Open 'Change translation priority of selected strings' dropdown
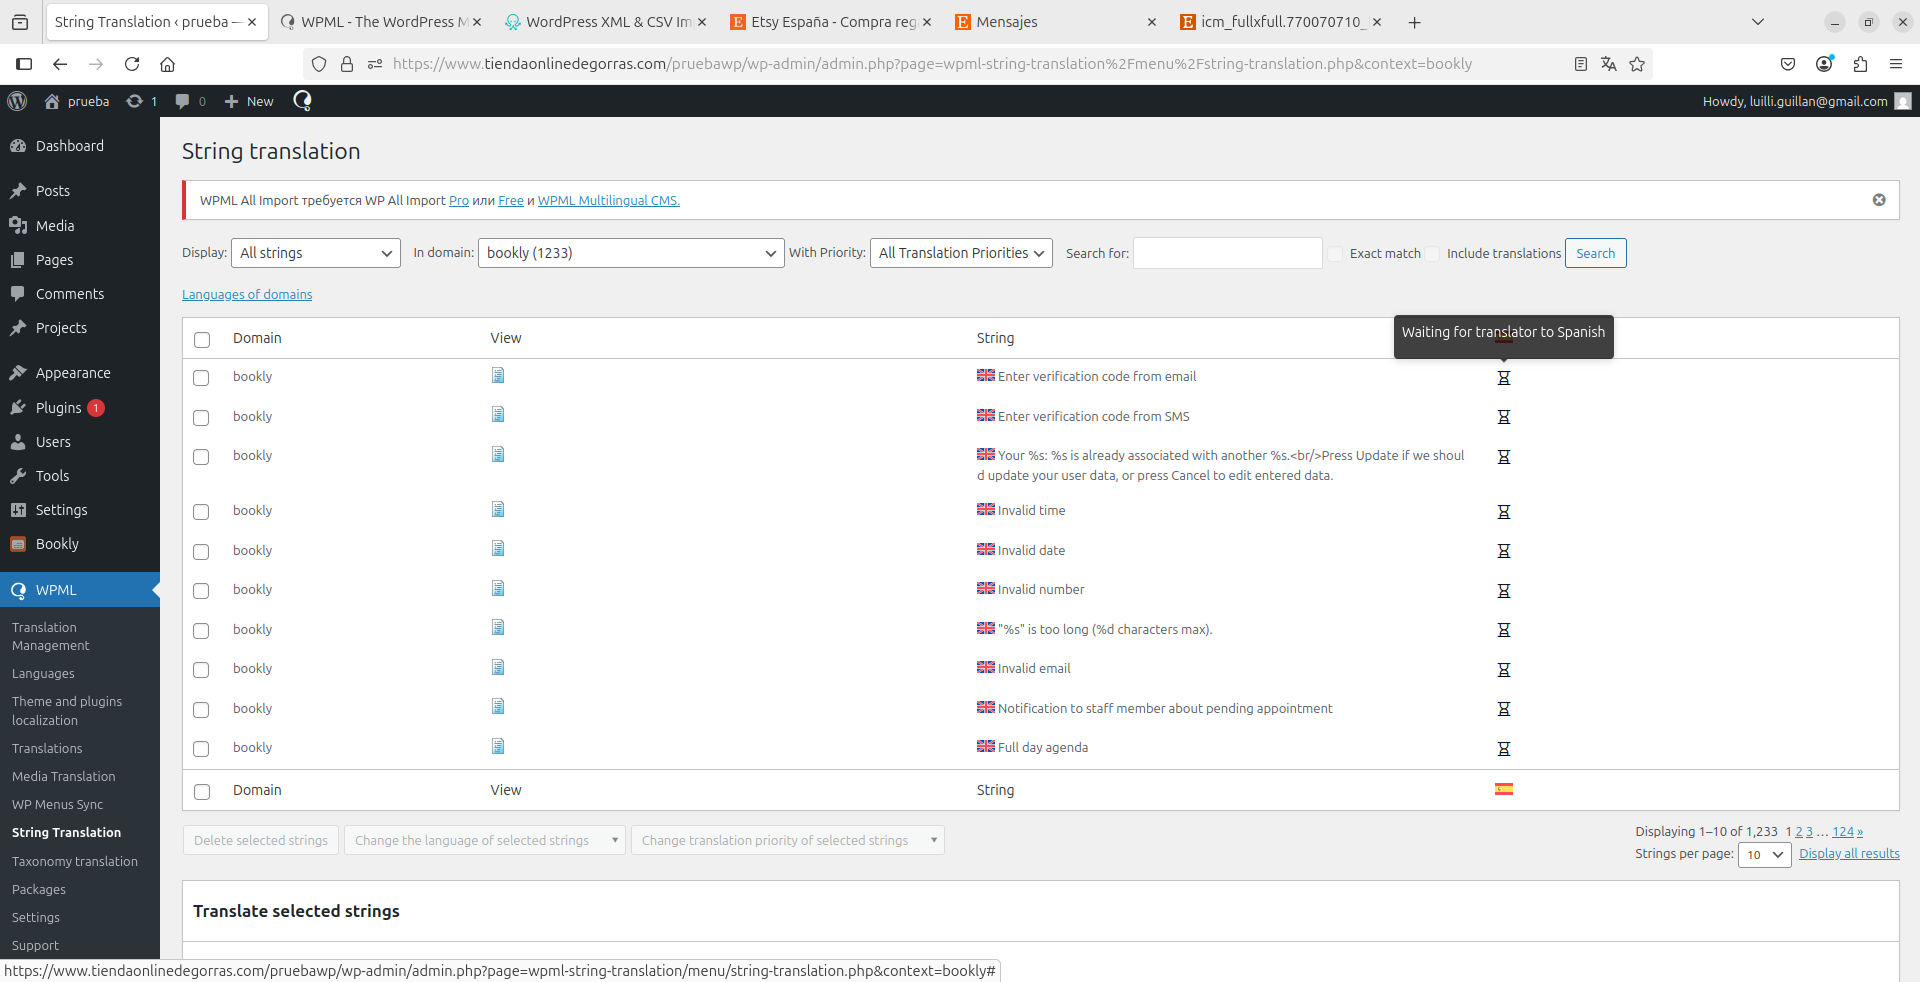Viewport: 1920px width, 982px height. 788,840
